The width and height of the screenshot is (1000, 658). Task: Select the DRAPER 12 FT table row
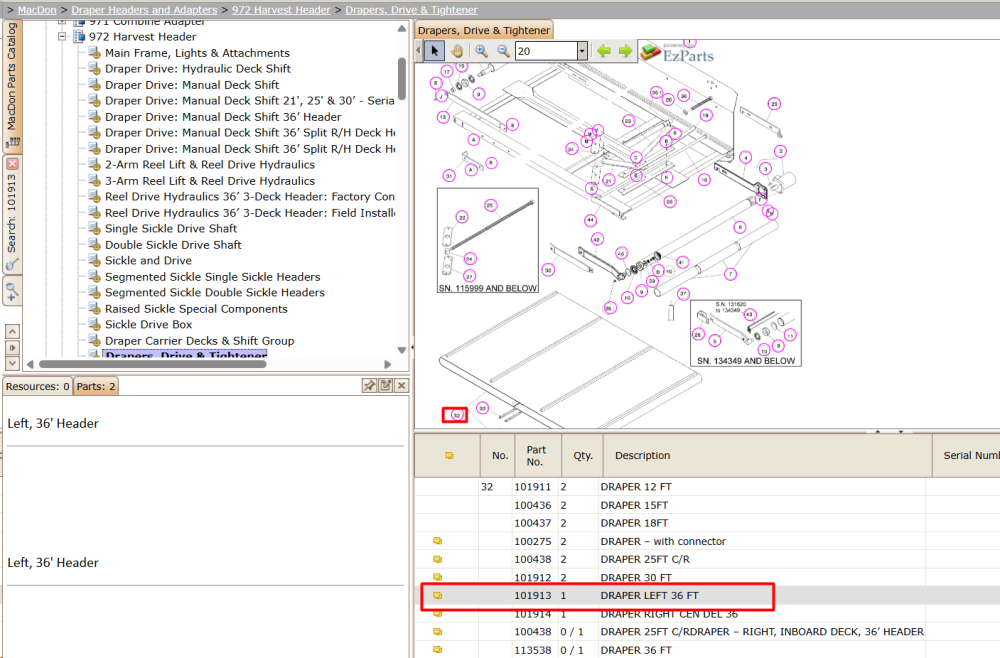point(707,486)
